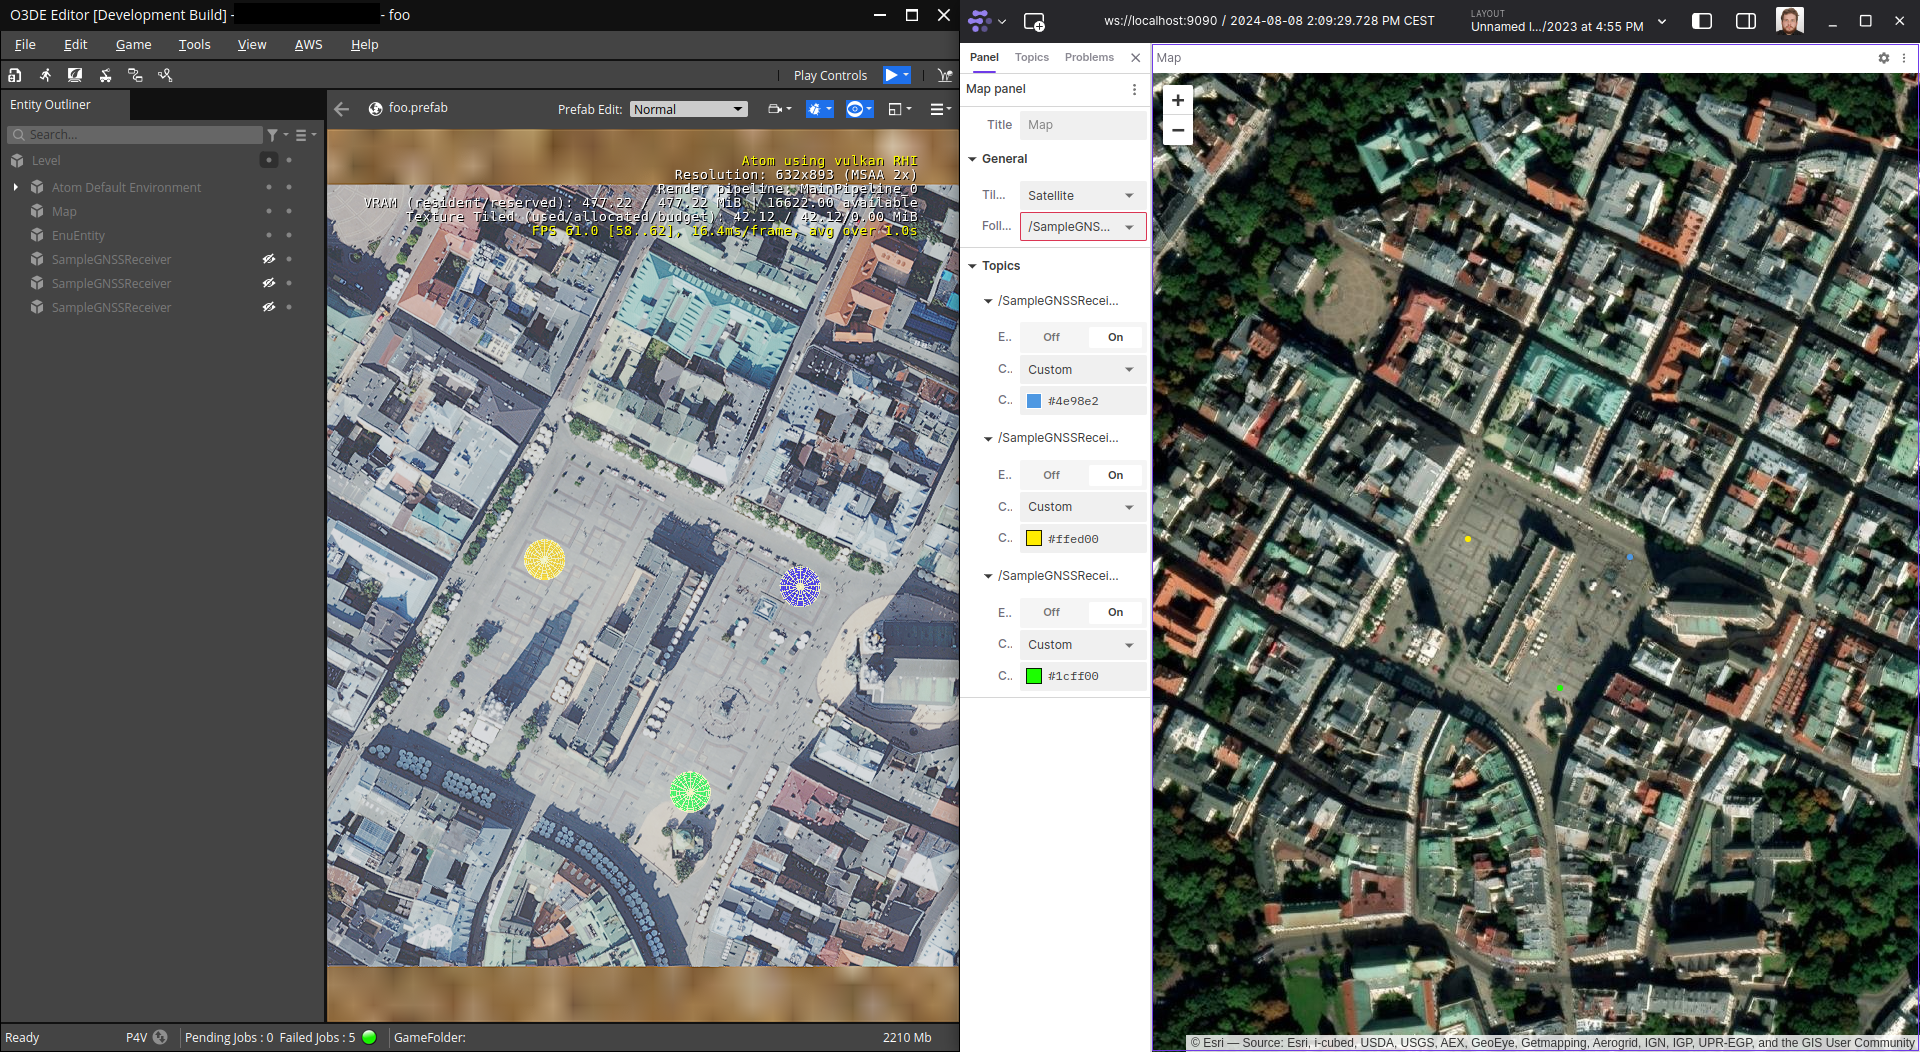Open the Tools menu in O3DE
The image size is (1920, 1052).
click(194, 44)
